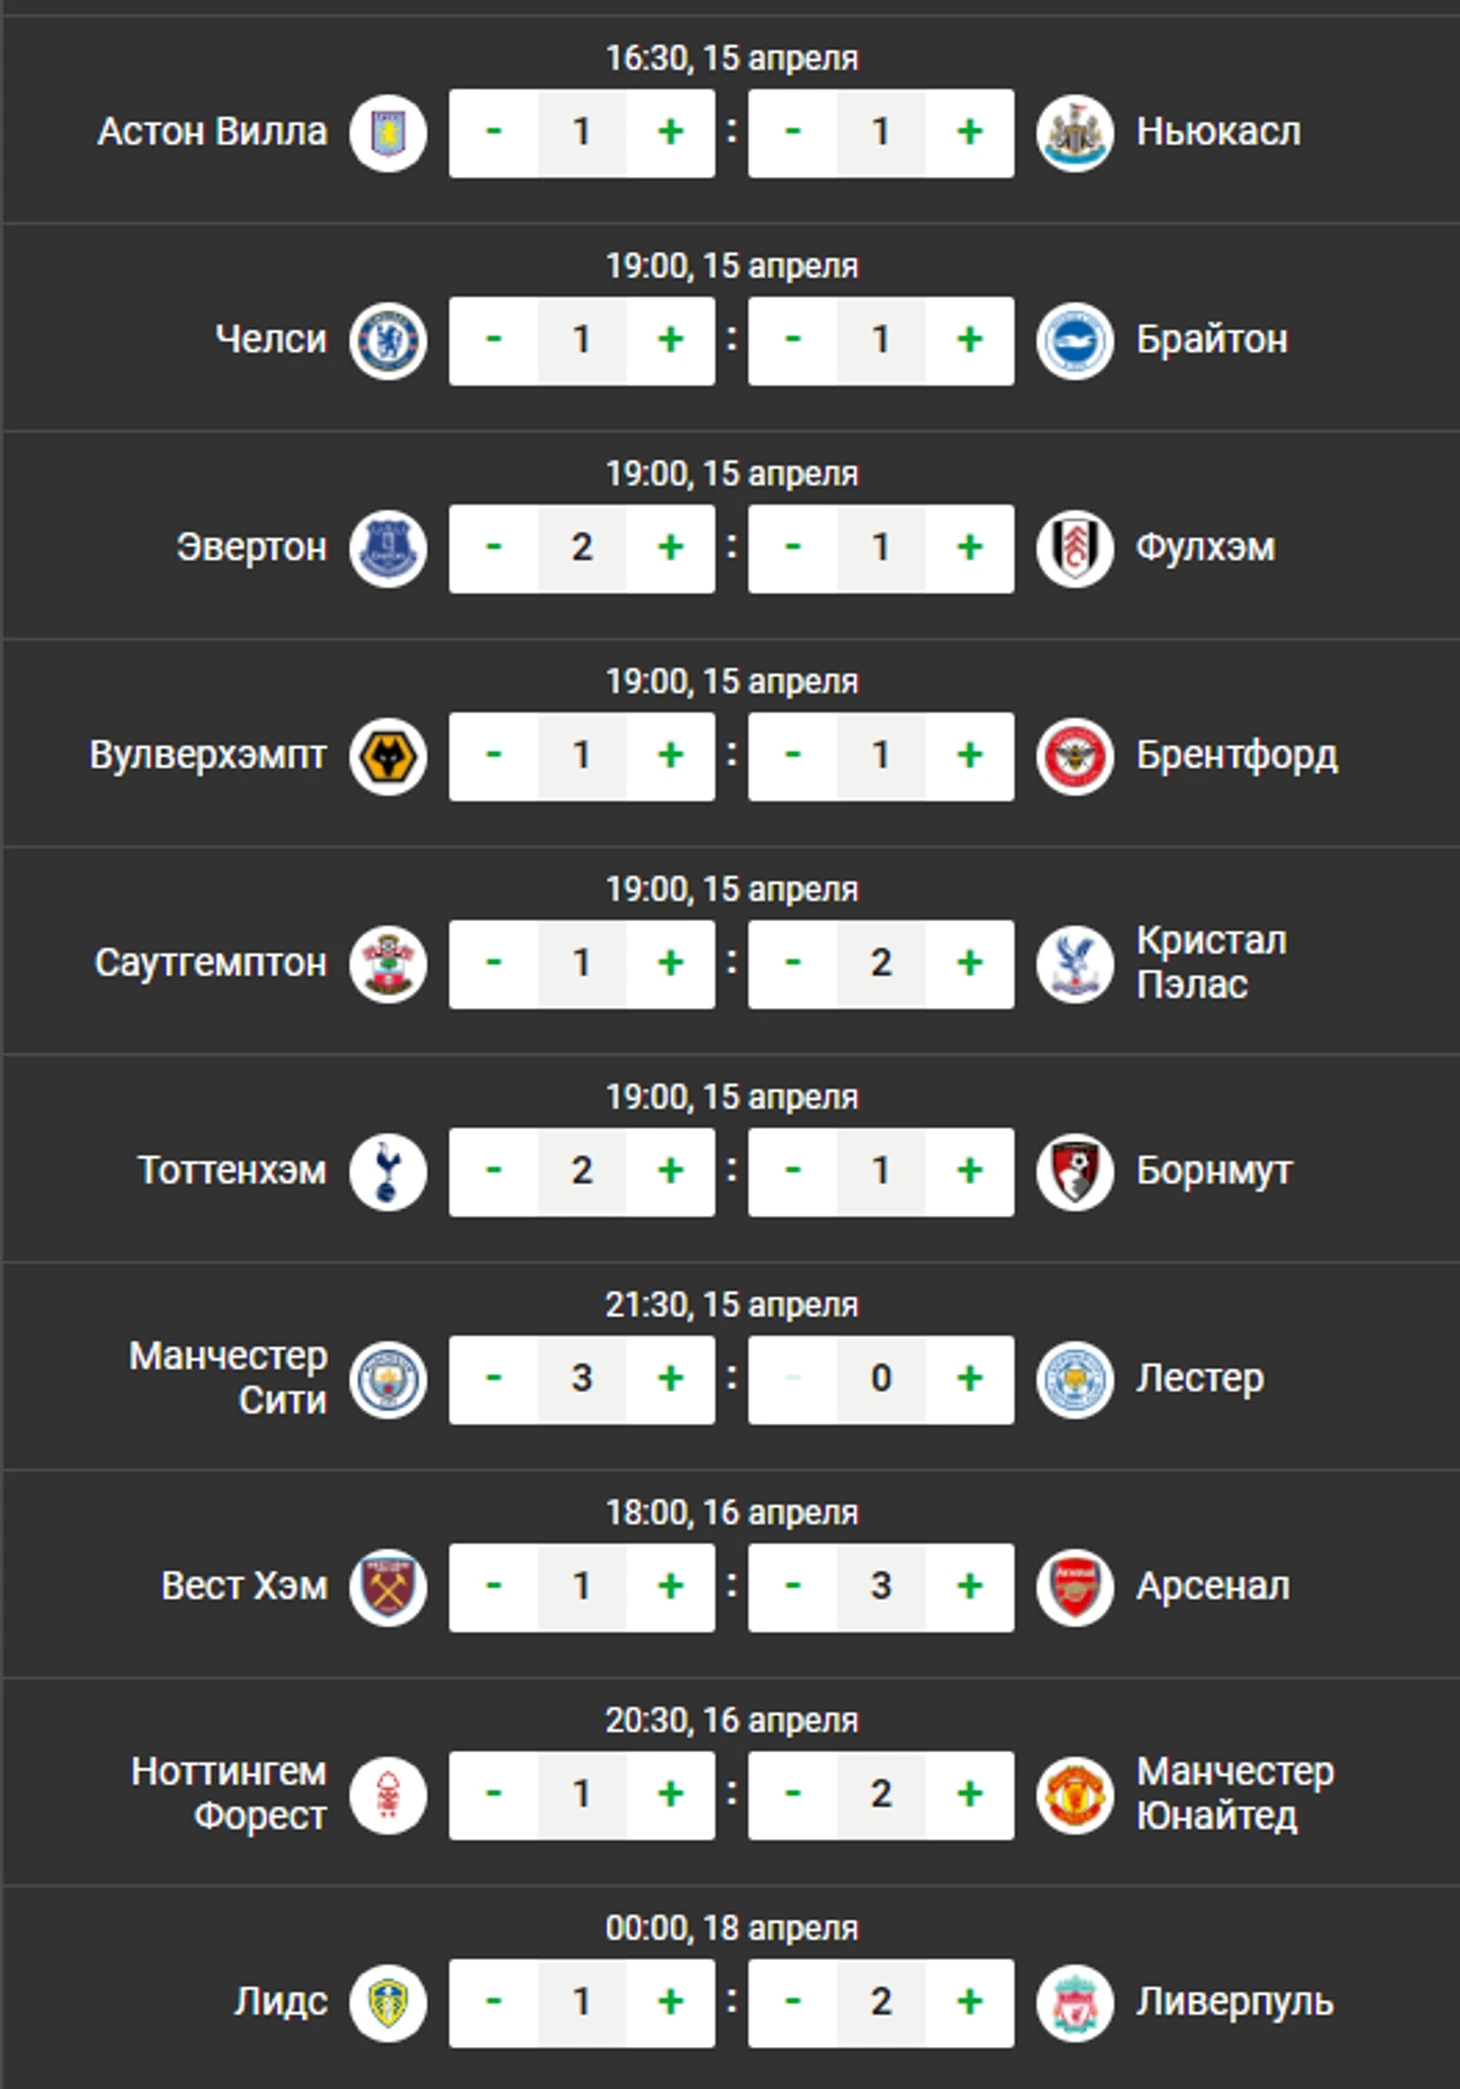This screenshot has width=1460, height=2089.
Task: Click the Wolverhampton wolf crest
Action: pyautogui.click(x=388, y=757)
